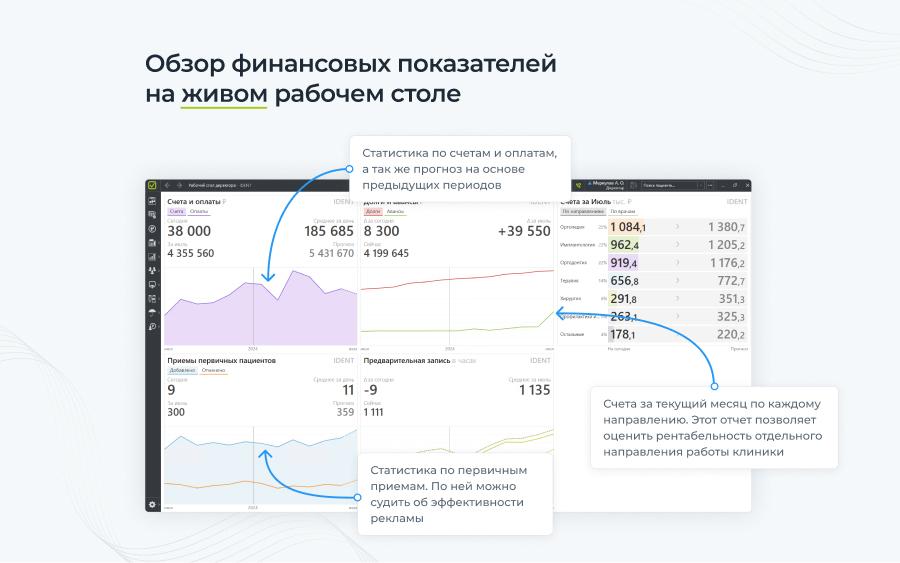The width and height of the screenshot is (900, 563).
Task: Open the documents list sidebar icon
Action: tap(152, 298)
